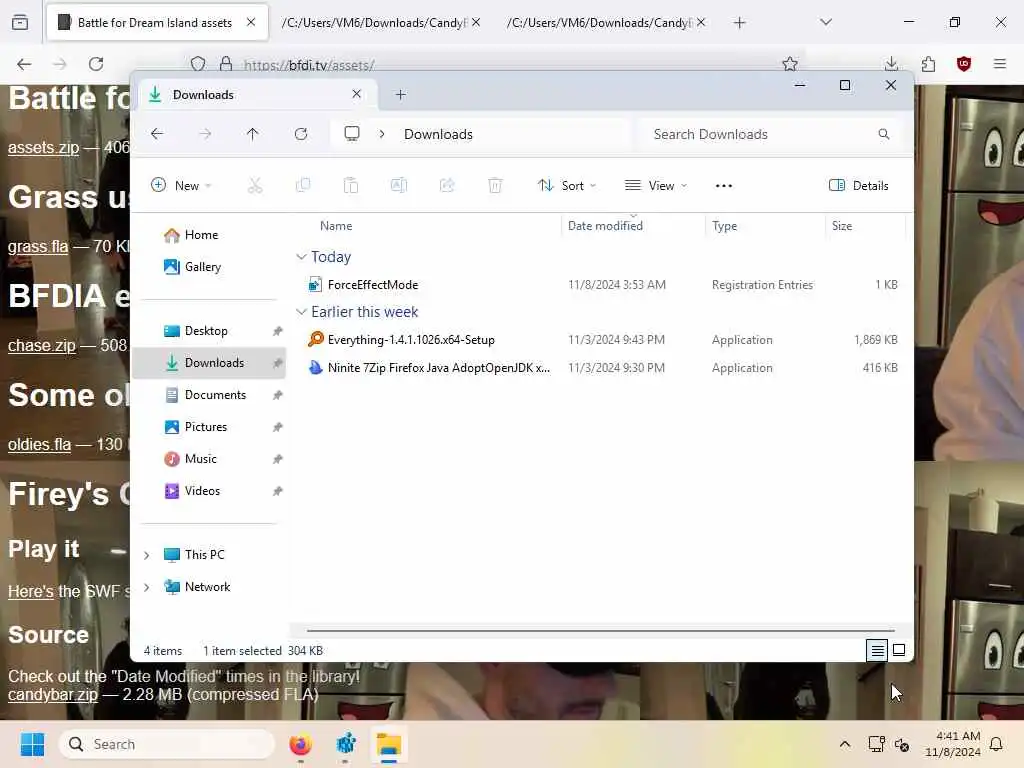Collapse the Today group
This screenshot has height=768, width=1024.
301,257
